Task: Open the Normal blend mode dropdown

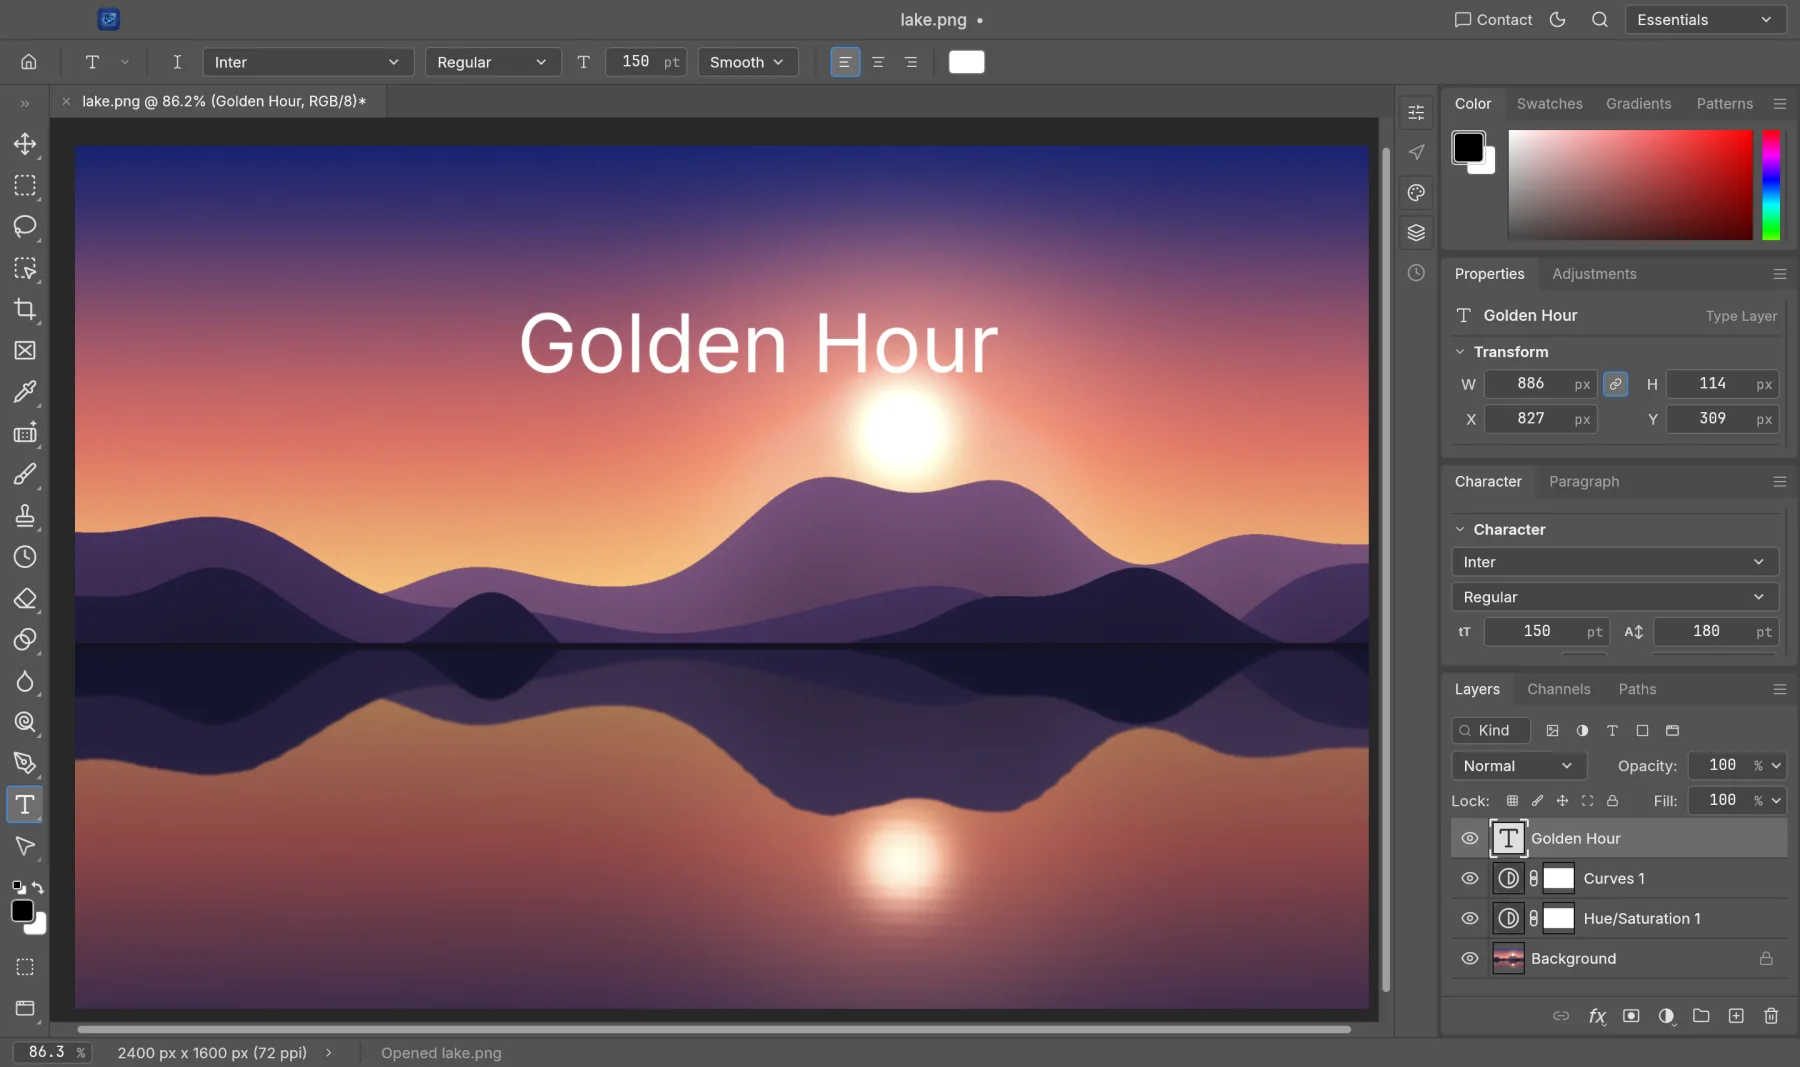Action: [1518, 766]
